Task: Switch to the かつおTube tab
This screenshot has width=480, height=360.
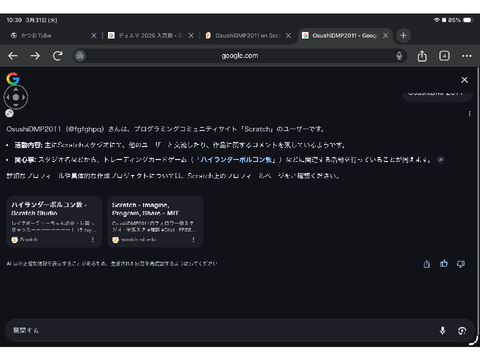Action: [50, 35]
